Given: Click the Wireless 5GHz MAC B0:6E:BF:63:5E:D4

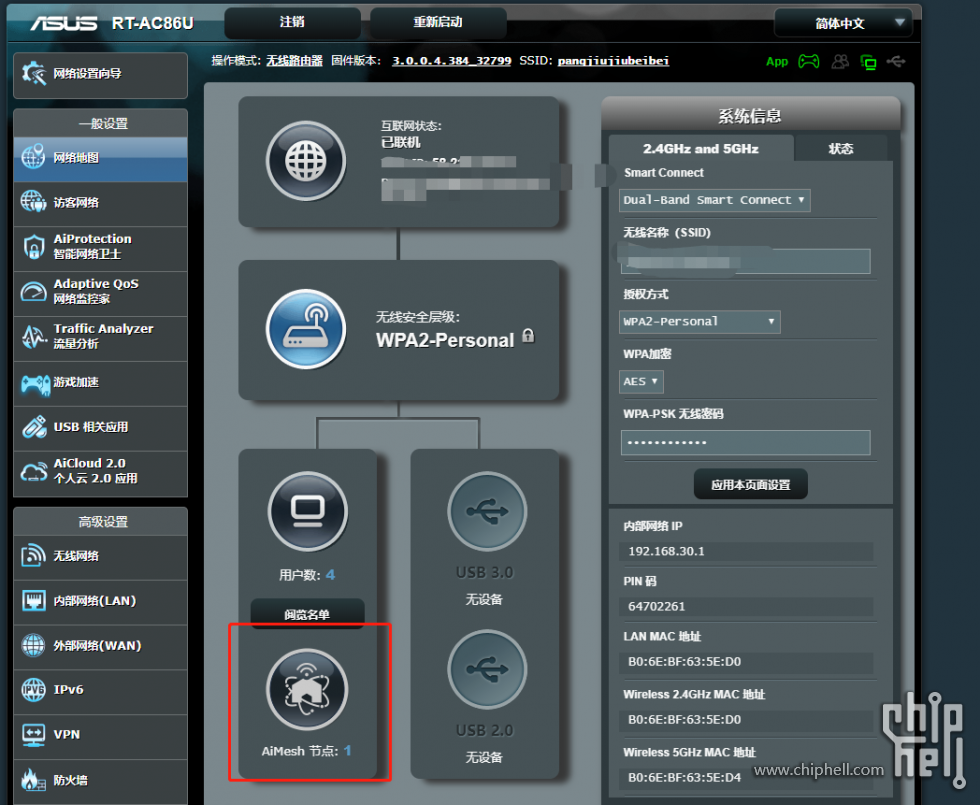Looking at the screenshot, I should pyautogui.click(x=684, y=777).
